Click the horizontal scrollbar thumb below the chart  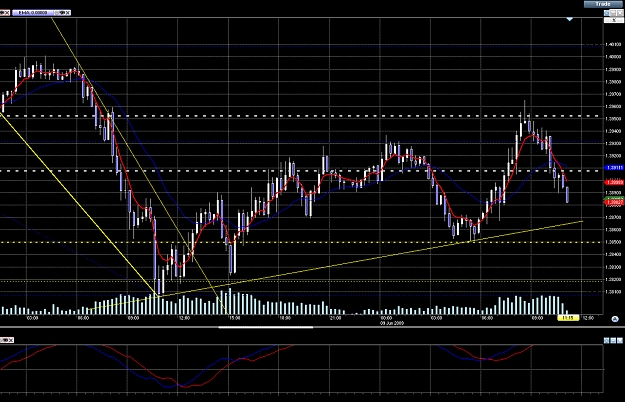pyautogui.click(x=265, y=327)
